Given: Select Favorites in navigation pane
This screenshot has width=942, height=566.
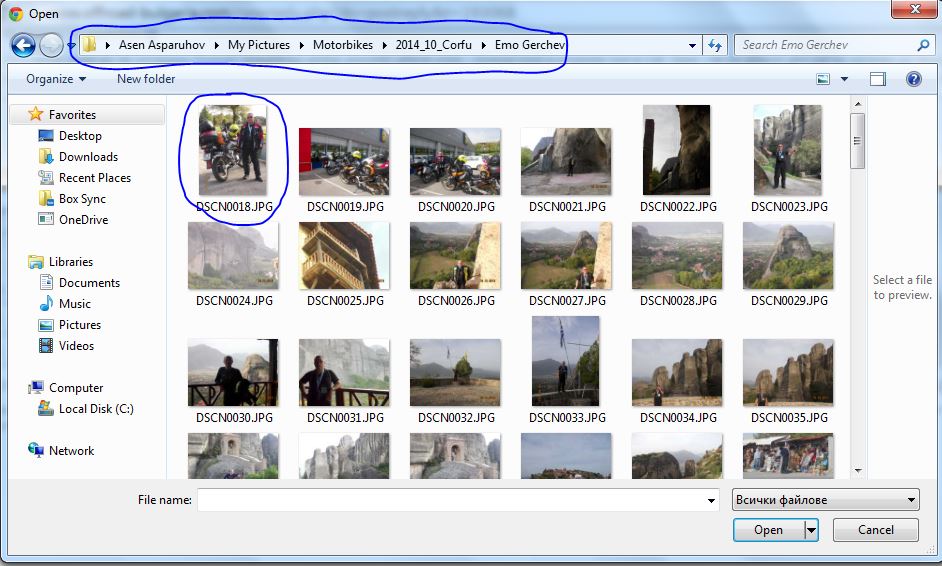Looking at the screenshot, I should [72, 114].
